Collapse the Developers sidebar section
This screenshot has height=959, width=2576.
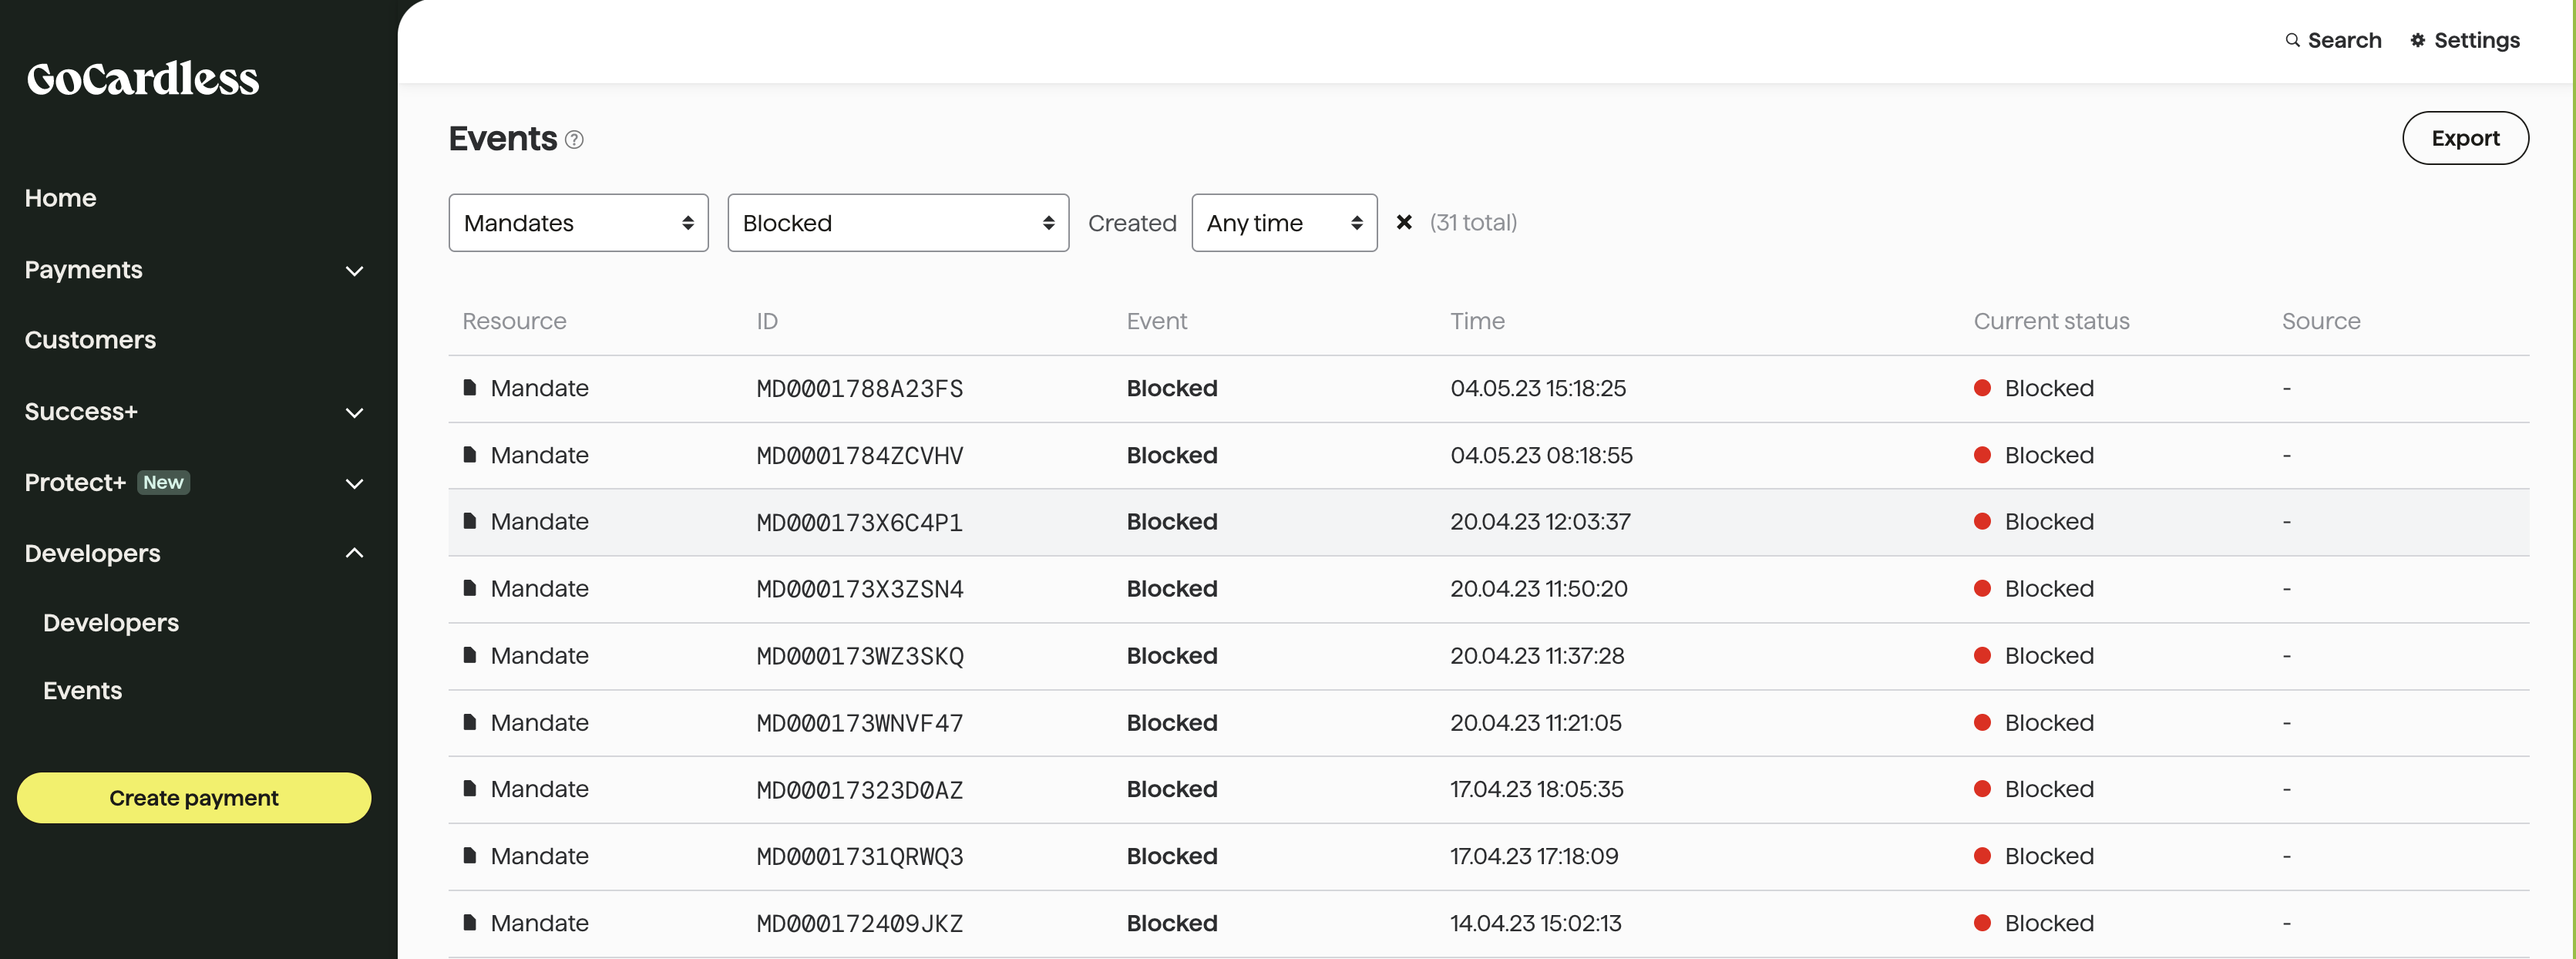tap(354, 553)
